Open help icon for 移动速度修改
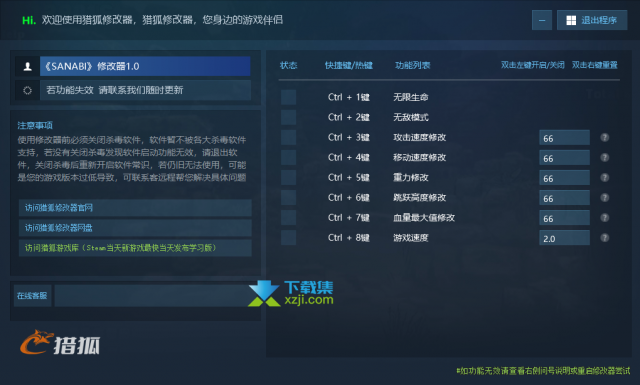The width and height of the screenshot is (640, 385). click(604, 158)
